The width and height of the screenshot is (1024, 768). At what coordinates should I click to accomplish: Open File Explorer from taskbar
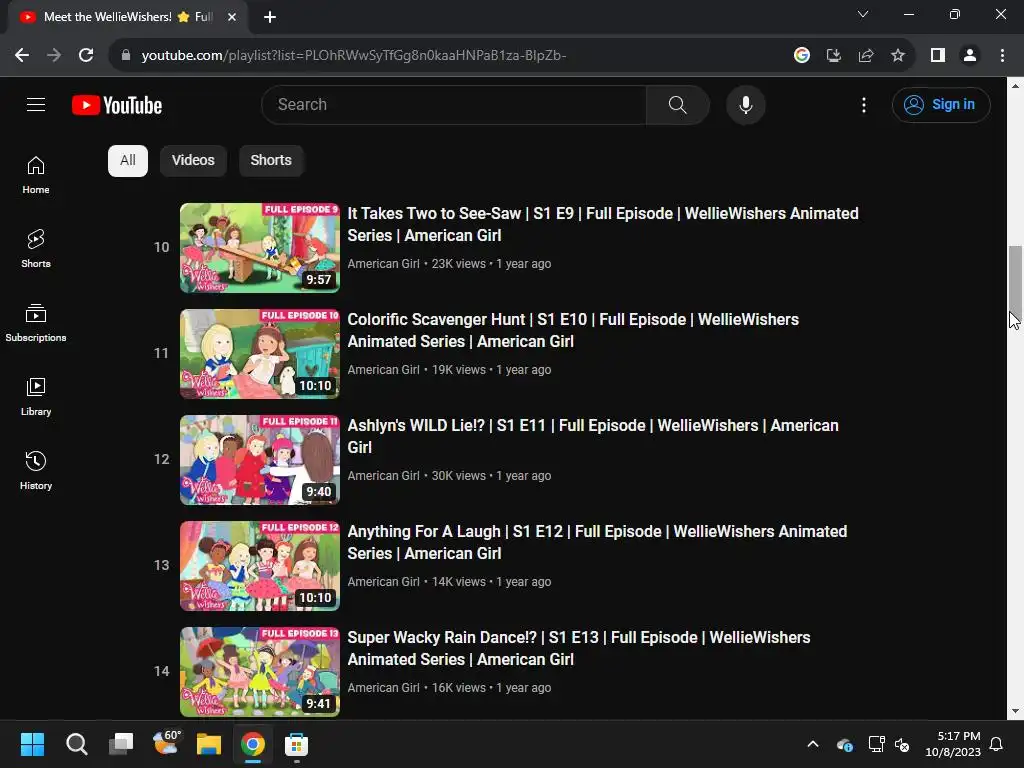point(209,744)
